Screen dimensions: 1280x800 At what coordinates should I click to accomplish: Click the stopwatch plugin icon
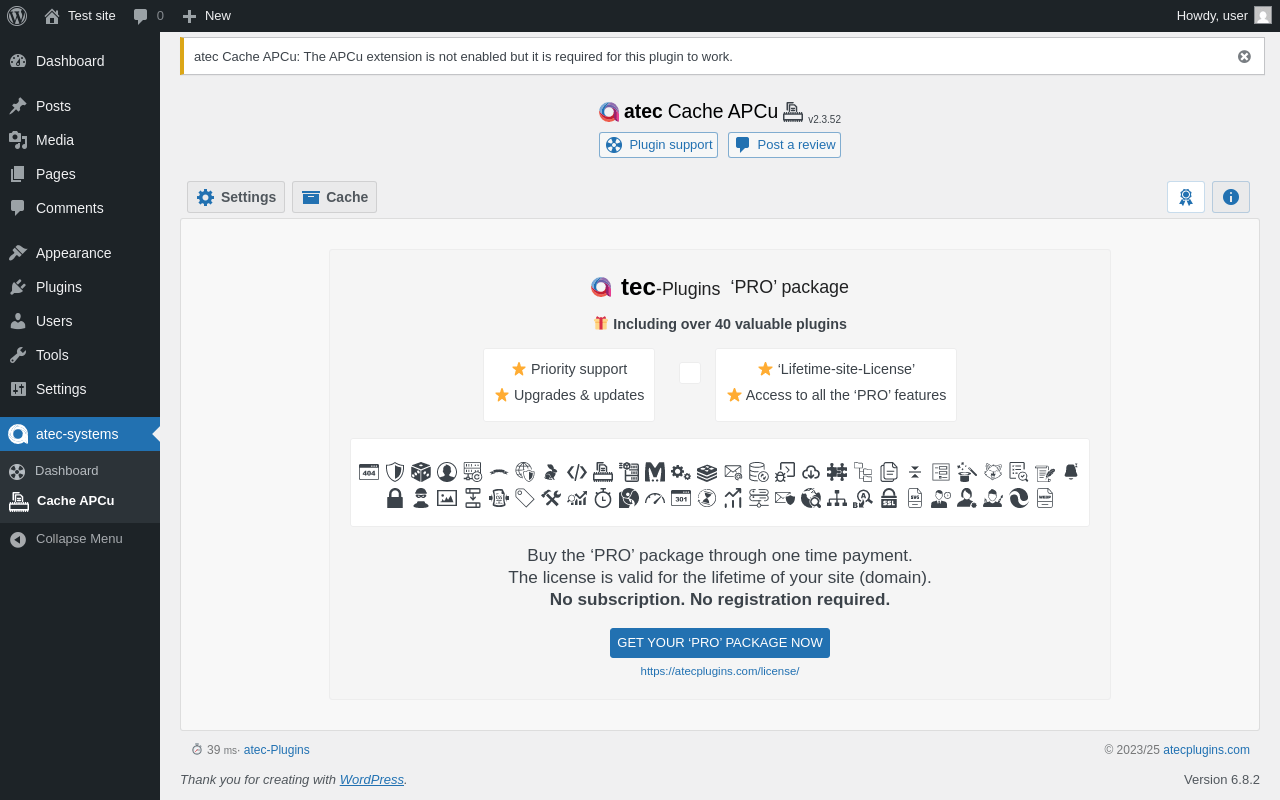[x=603, y=498]
